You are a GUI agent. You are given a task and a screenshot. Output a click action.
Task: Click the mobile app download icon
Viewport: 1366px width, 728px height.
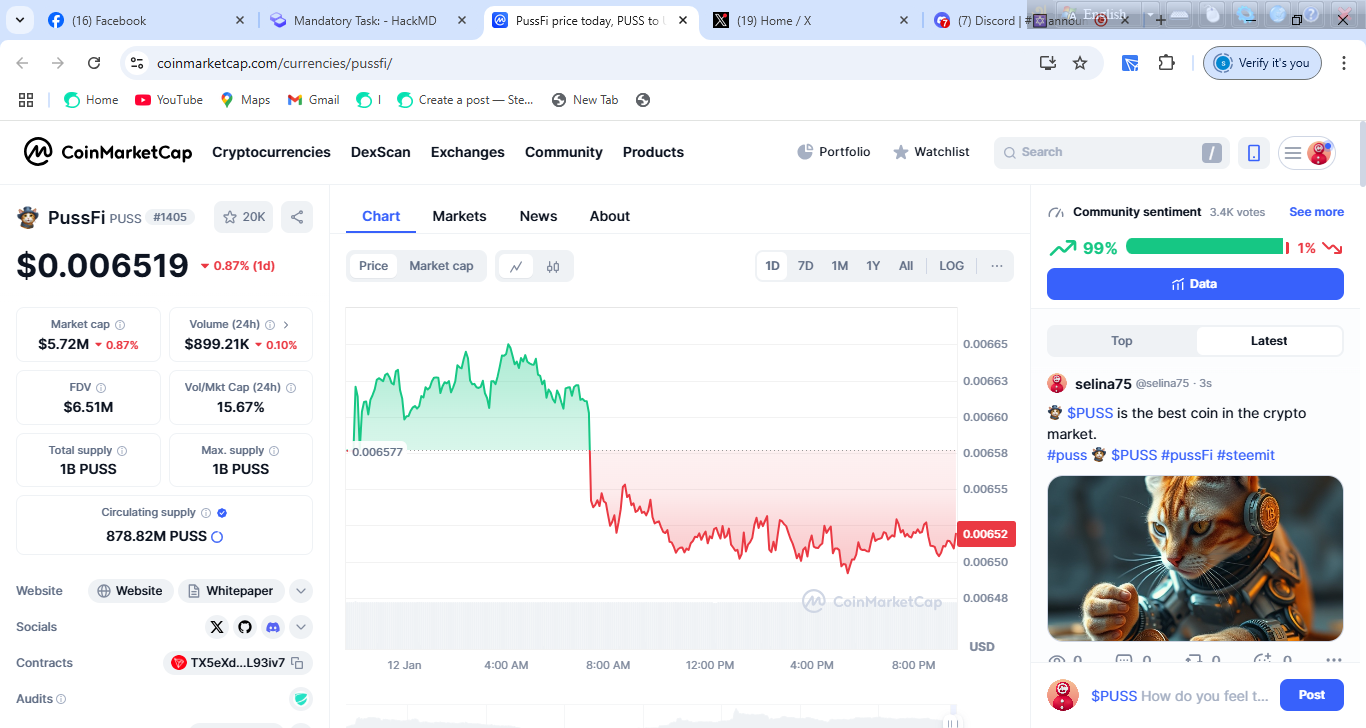(x=1253, y=152)
